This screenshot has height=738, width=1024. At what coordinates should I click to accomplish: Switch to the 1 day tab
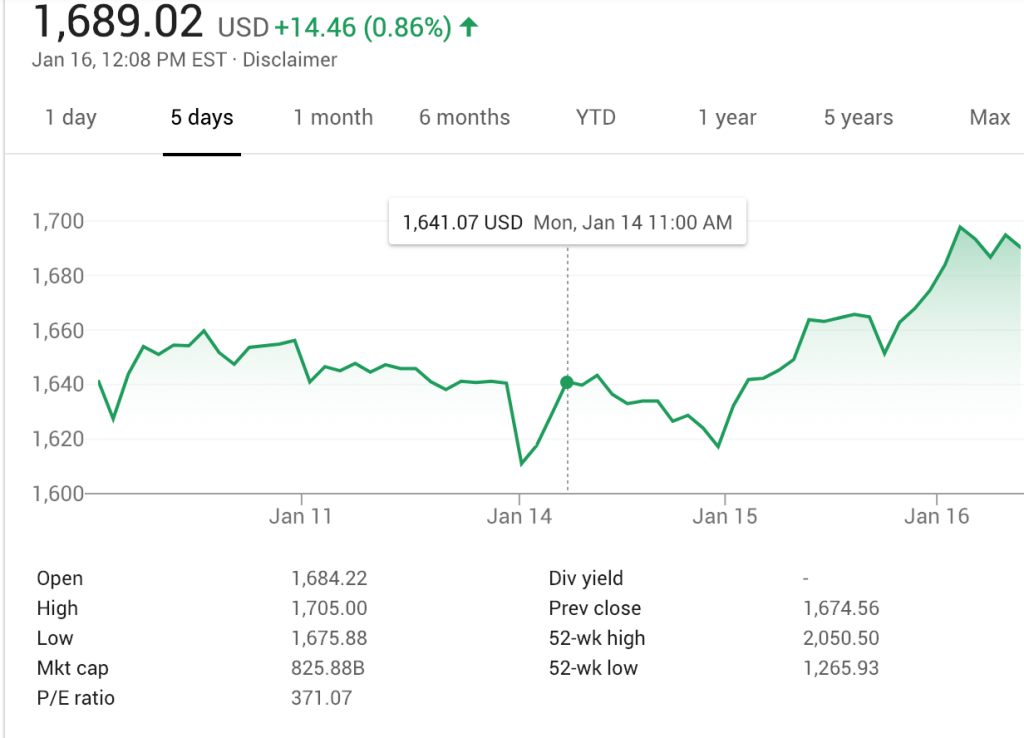pos(71,118)
